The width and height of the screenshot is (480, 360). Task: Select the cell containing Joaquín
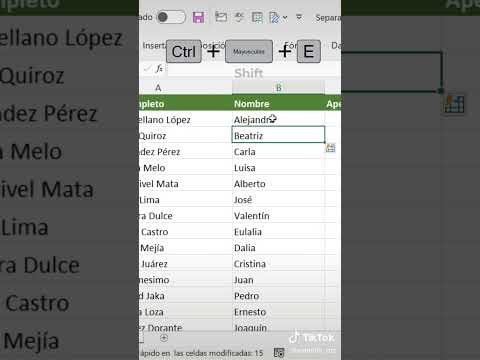coord(278,326)
